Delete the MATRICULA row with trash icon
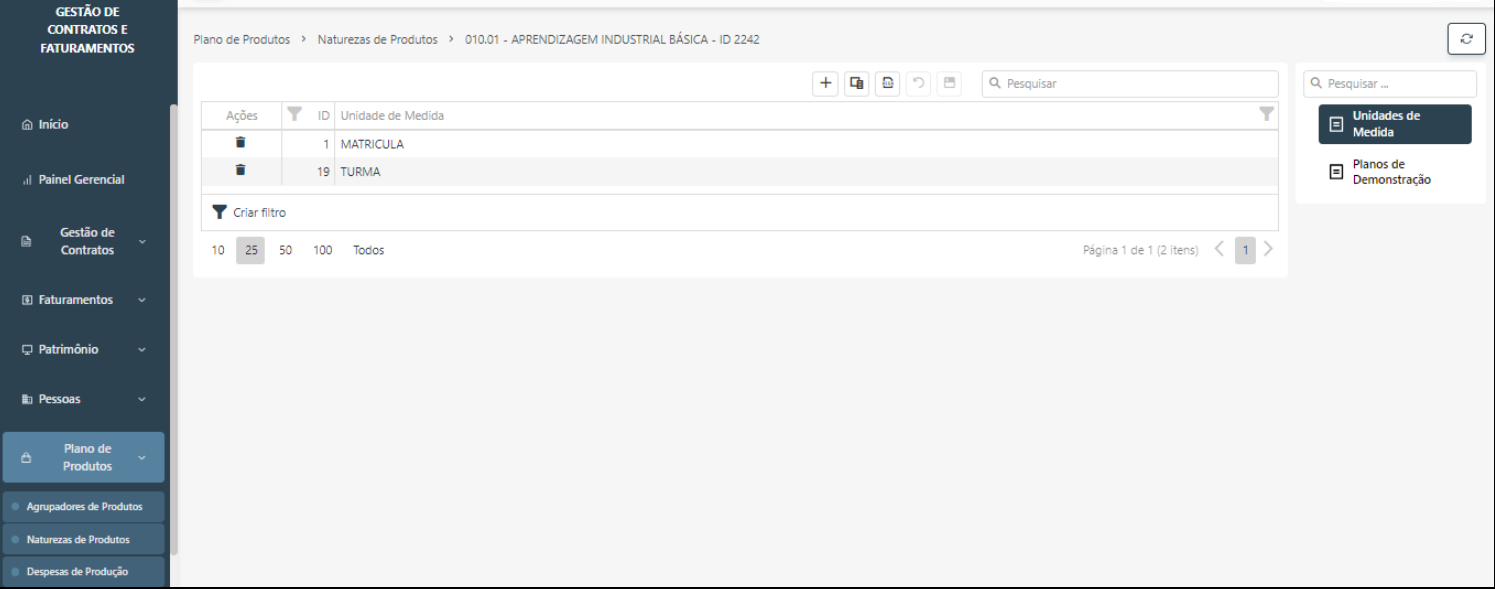Viewport: 1495px width, 589px height. [x=241, y=143]
